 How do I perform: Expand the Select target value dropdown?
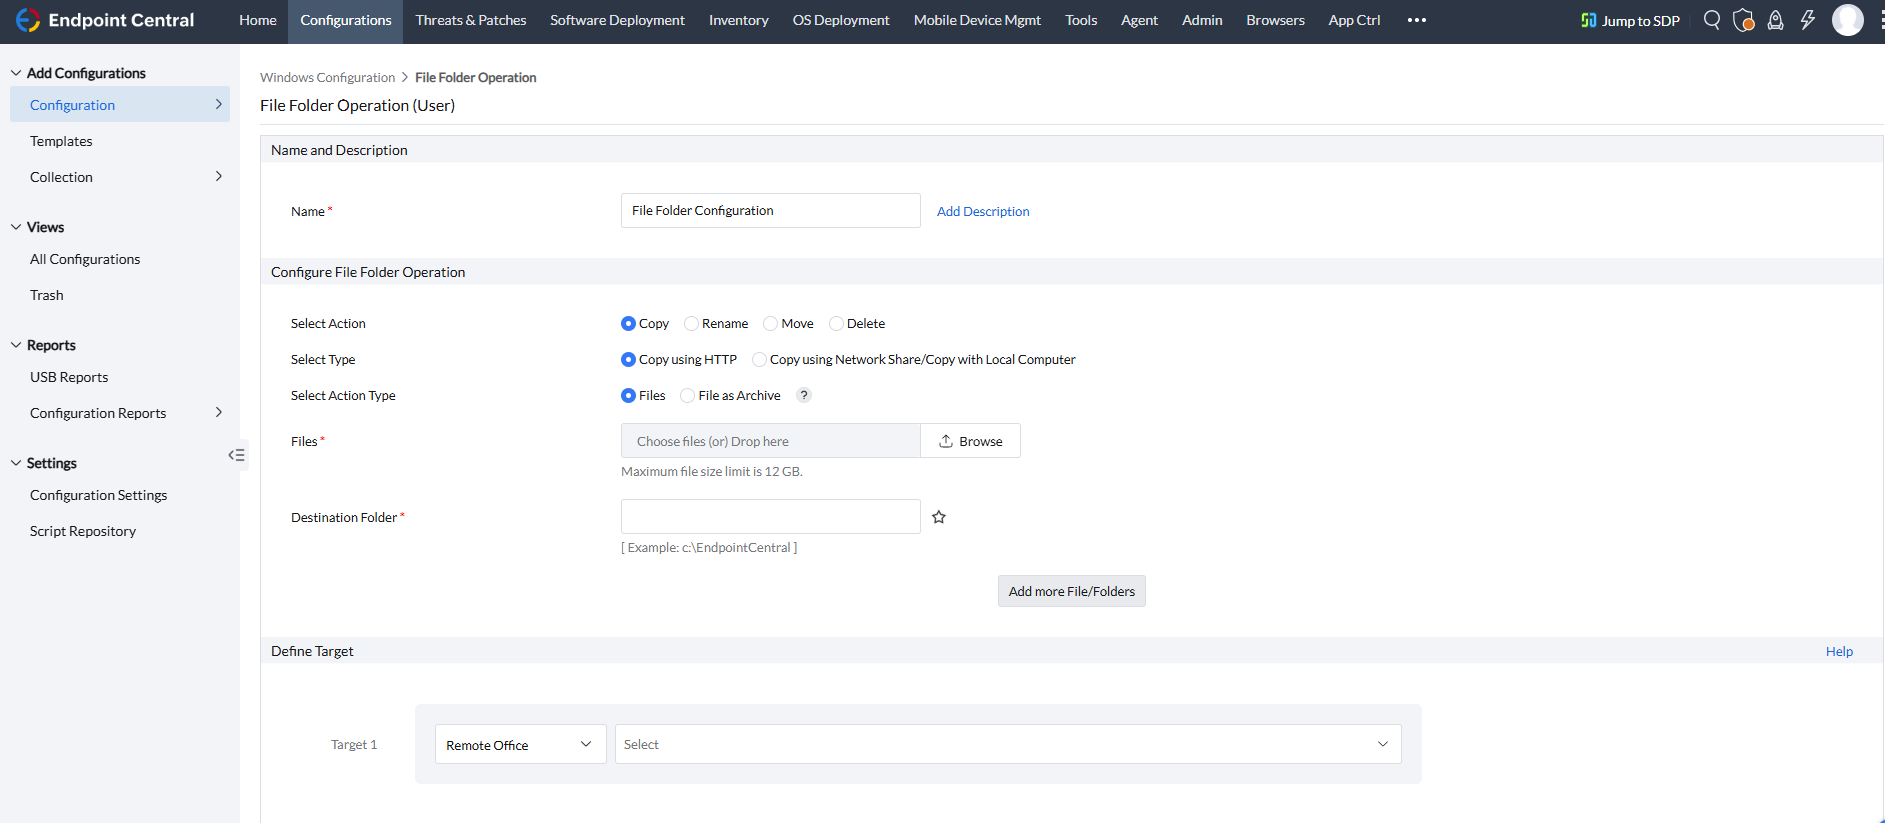pos(1007,744)
